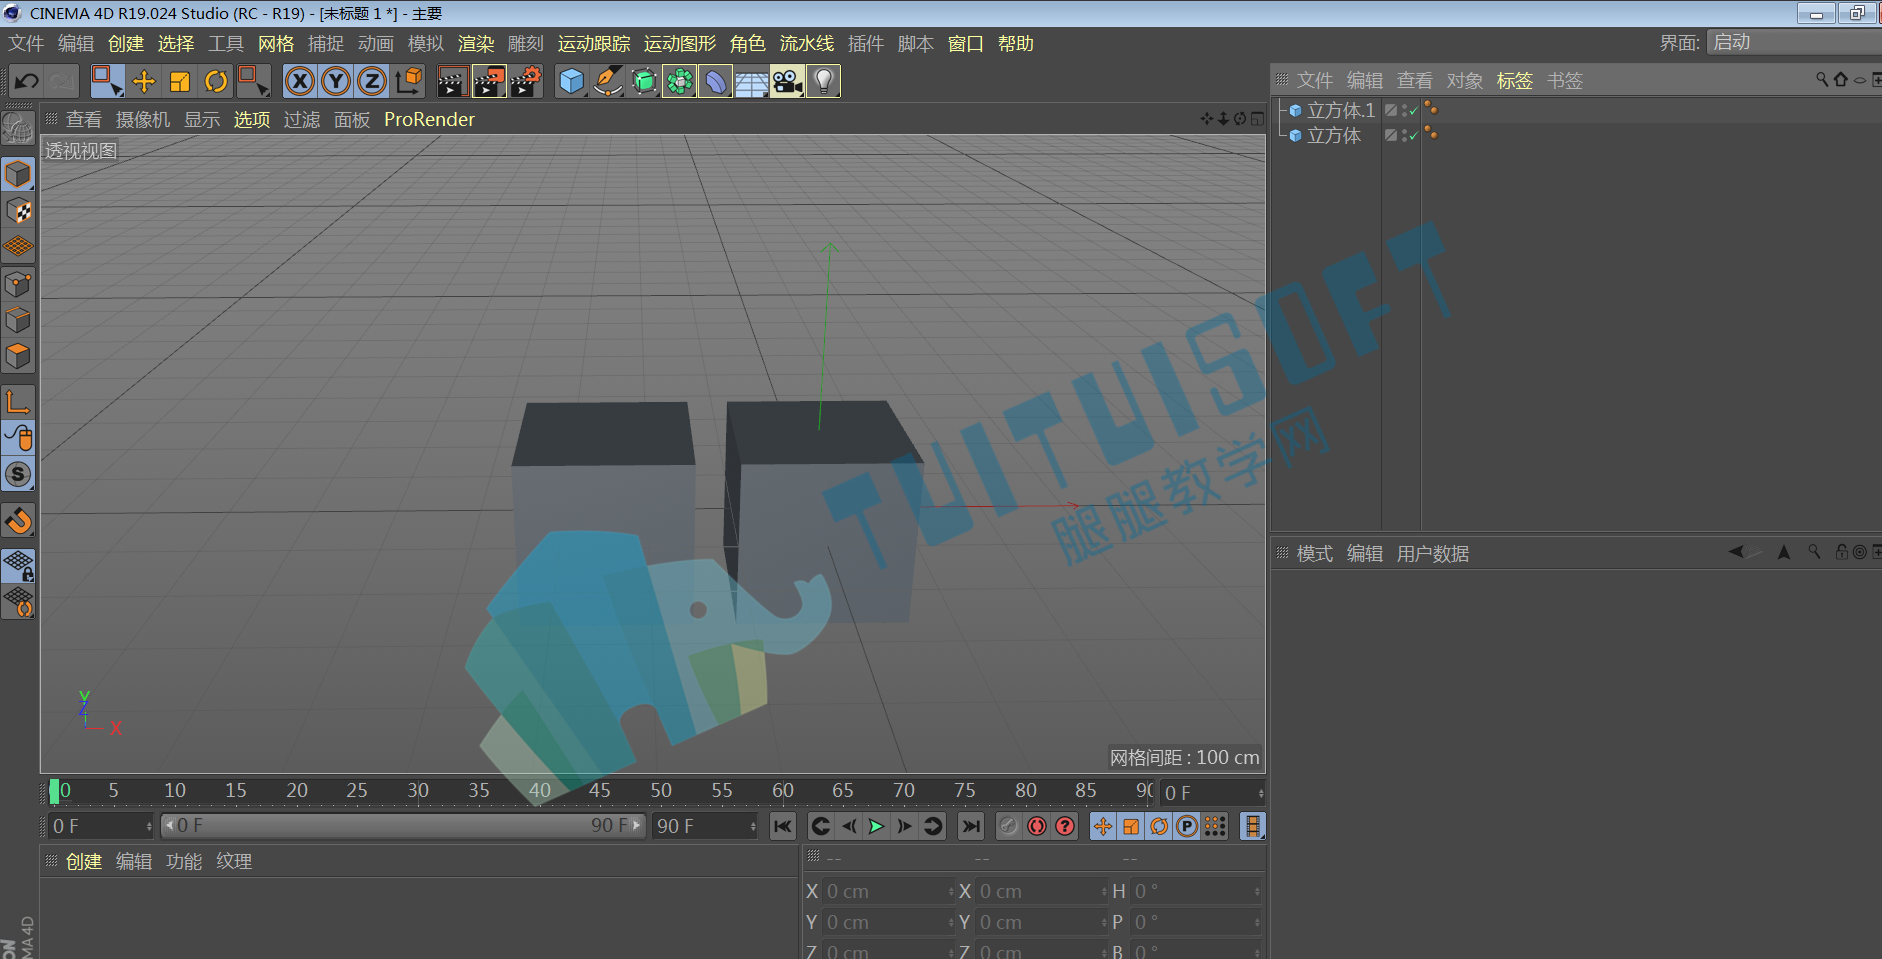Add a Light object from the toolbar

823,81
